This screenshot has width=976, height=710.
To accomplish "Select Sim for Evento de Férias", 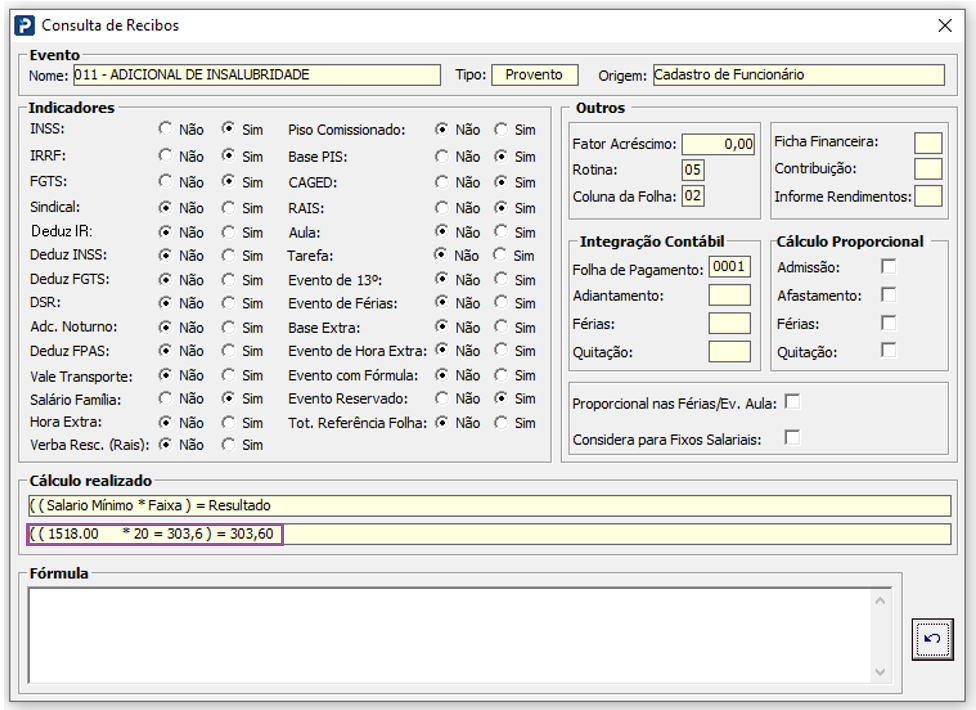I will 501,302.
